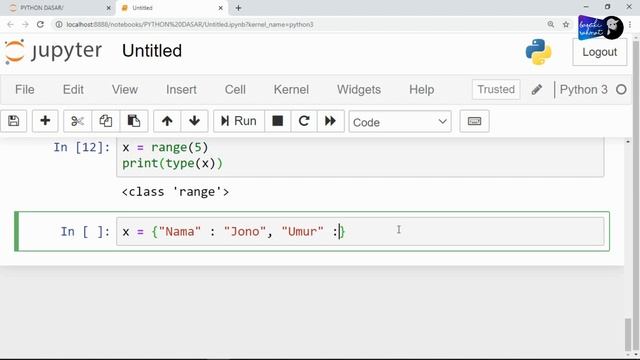
Task: Restart kernel and run all cells icon
Action: click(x=330, y=121)
